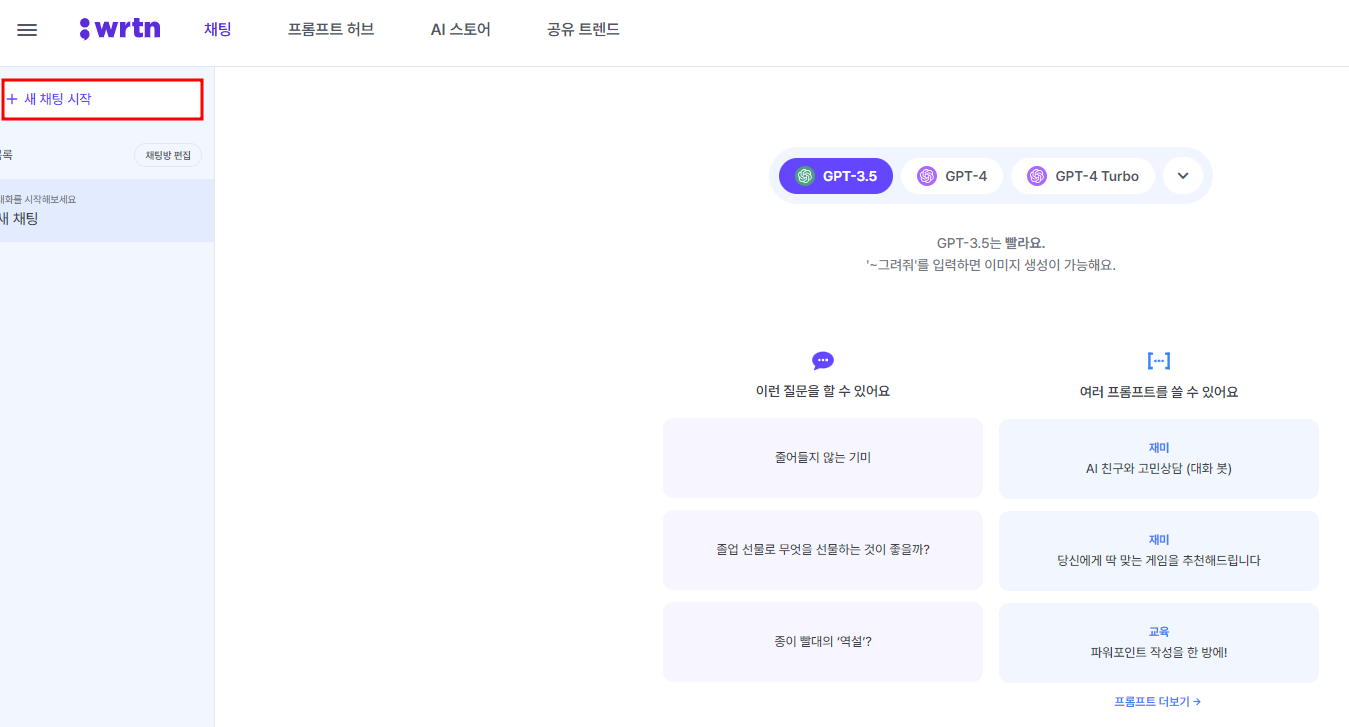Open the AI 친구와 고민상담 prompt card
This screenshot has width=1349, height=727.
[x=1159, y=459]
